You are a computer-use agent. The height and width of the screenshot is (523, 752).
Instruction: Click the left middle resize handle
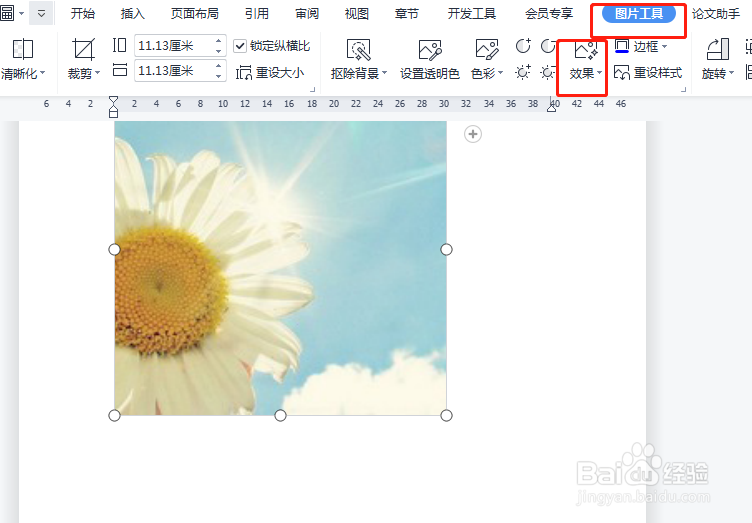pyautogui.click(x=114, y=249)
